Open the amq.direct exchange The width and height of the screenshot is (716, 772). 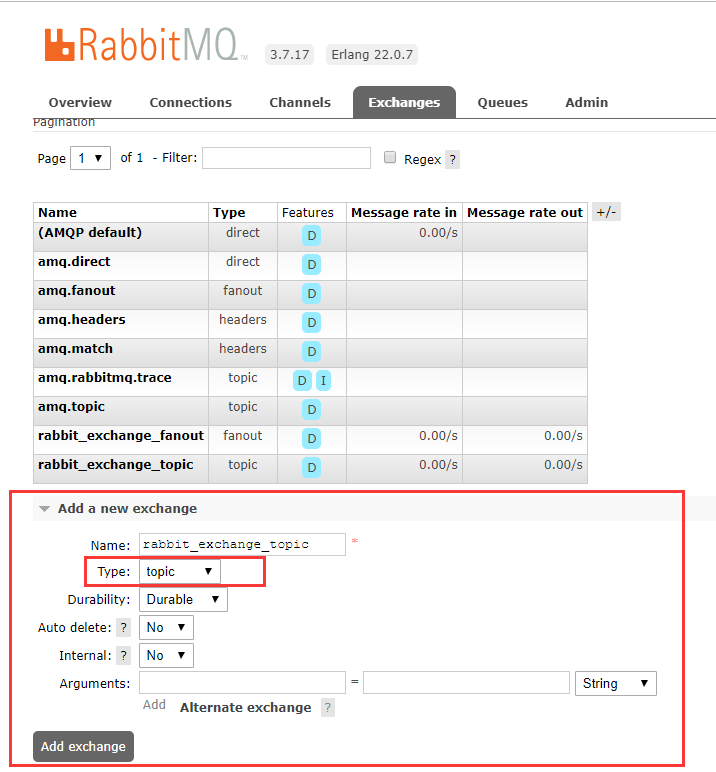click(x=74, y=261)
